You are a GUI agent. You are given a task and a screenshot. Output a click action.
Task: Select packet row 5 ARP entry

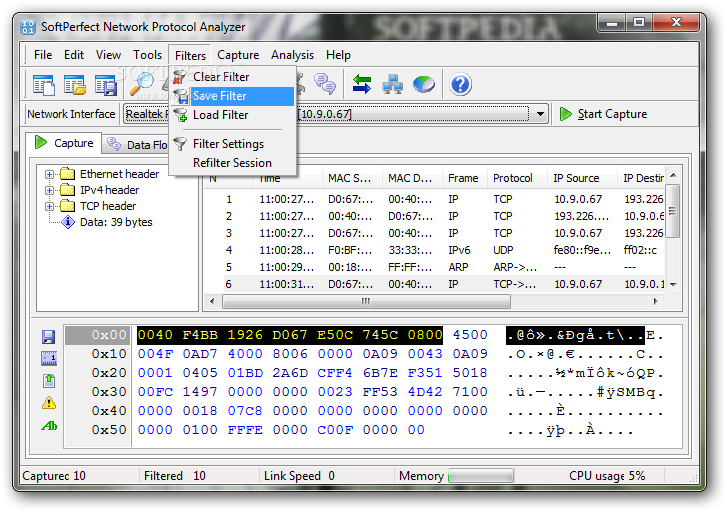(x=436, y=267)
